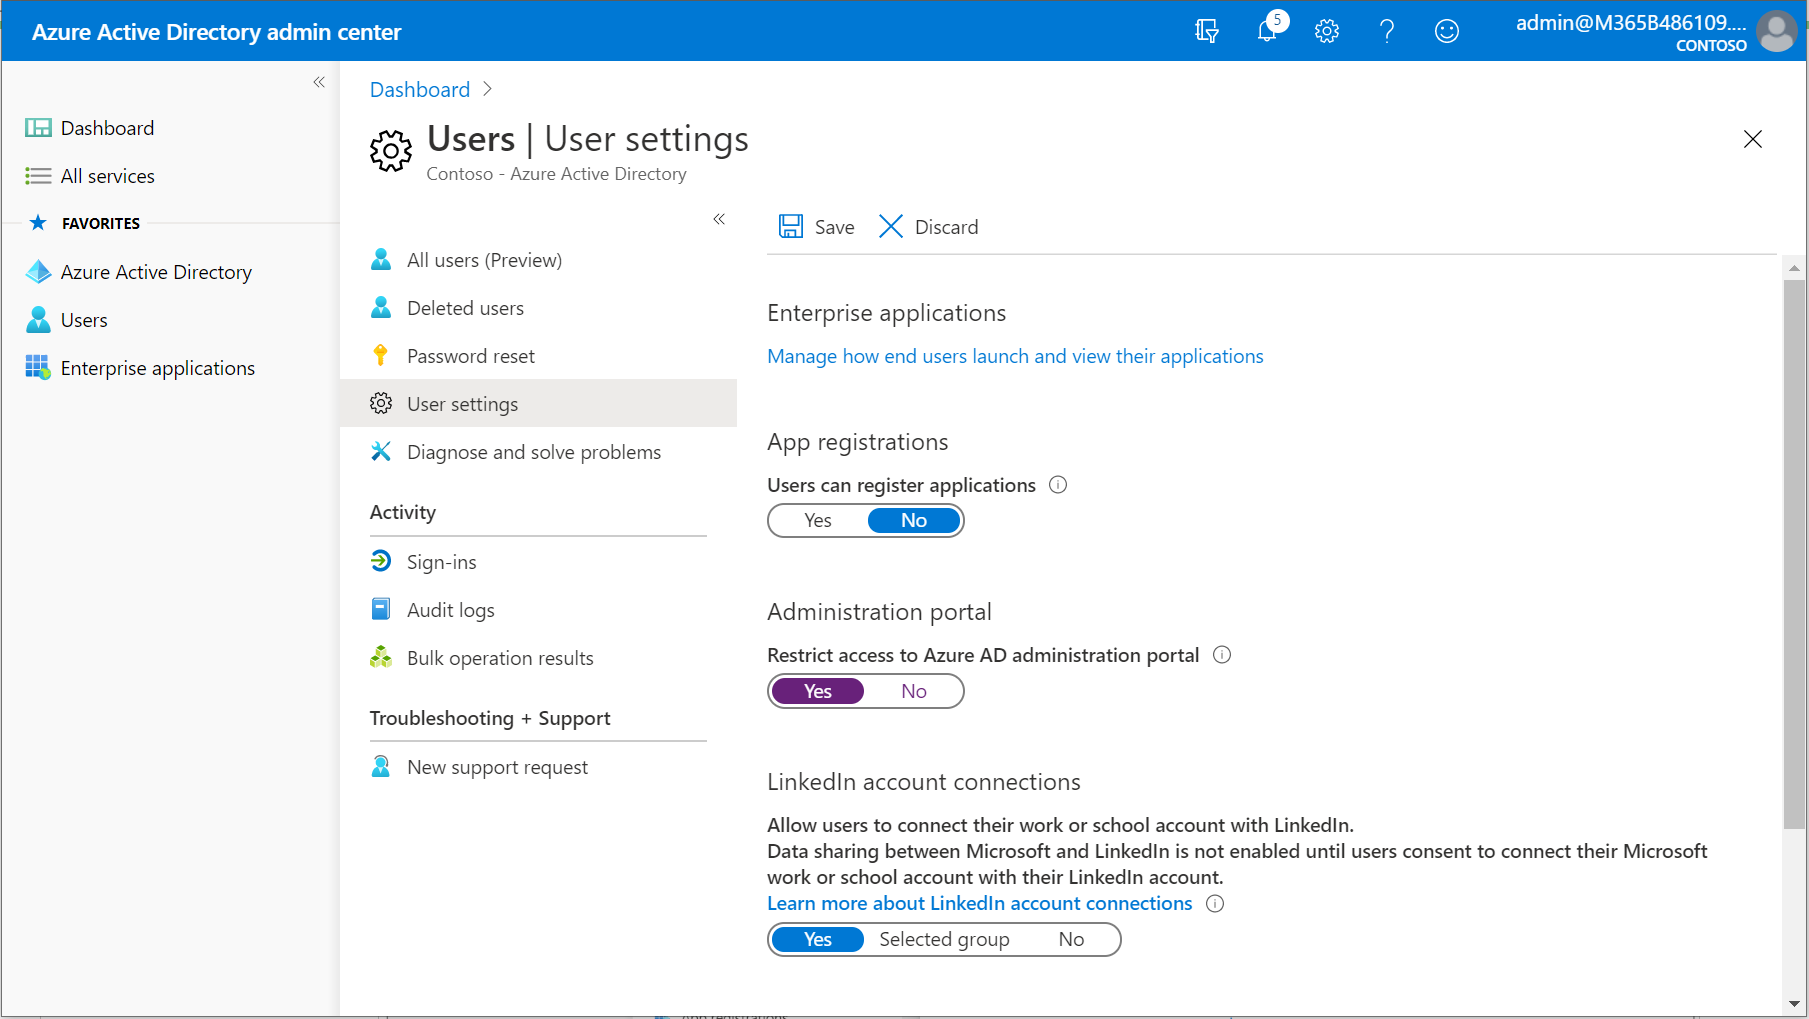Click the Bulk operation results icon
This screenshot has height=1019, width=1809.
point(381,658)
